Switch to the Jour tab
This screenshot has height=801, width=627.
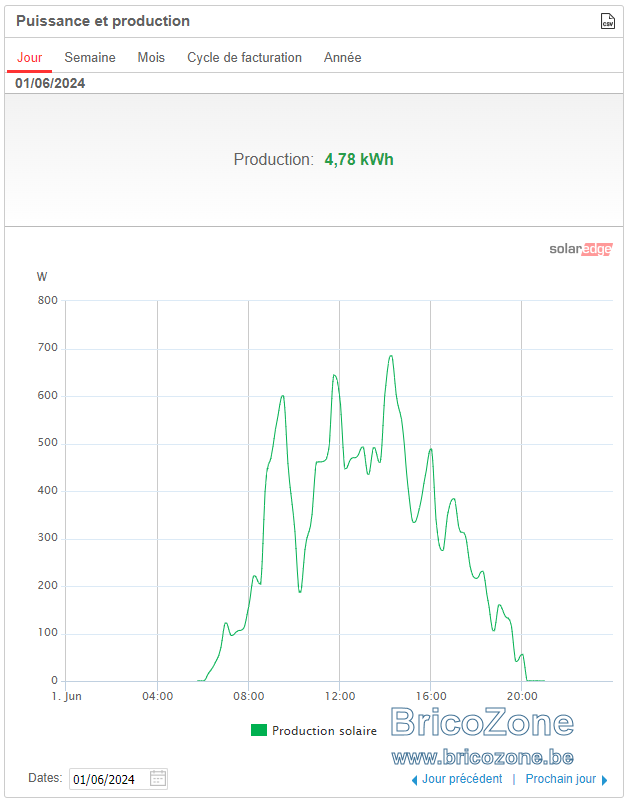pos(30,57)
